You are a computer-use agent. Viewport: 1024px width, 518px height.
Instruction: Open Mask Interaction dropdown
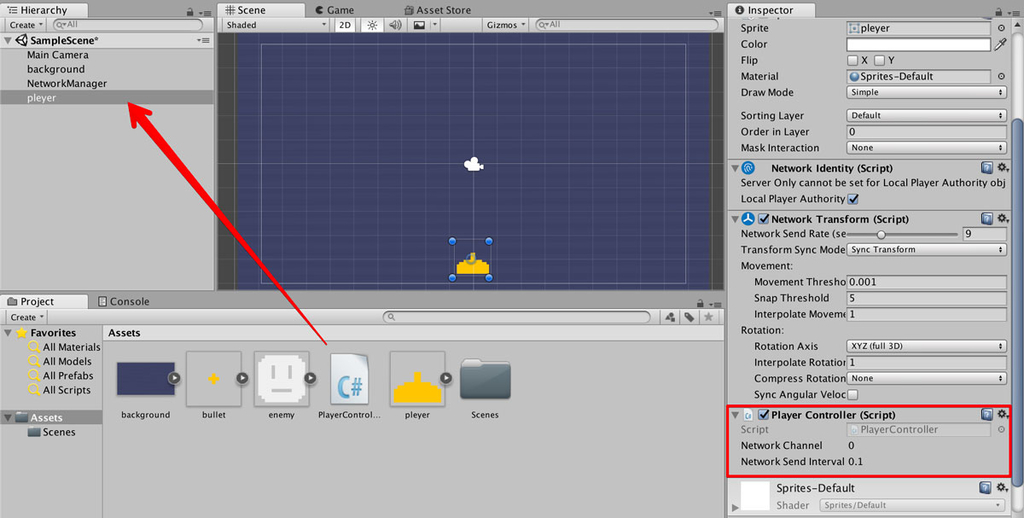tap(926, 148)
